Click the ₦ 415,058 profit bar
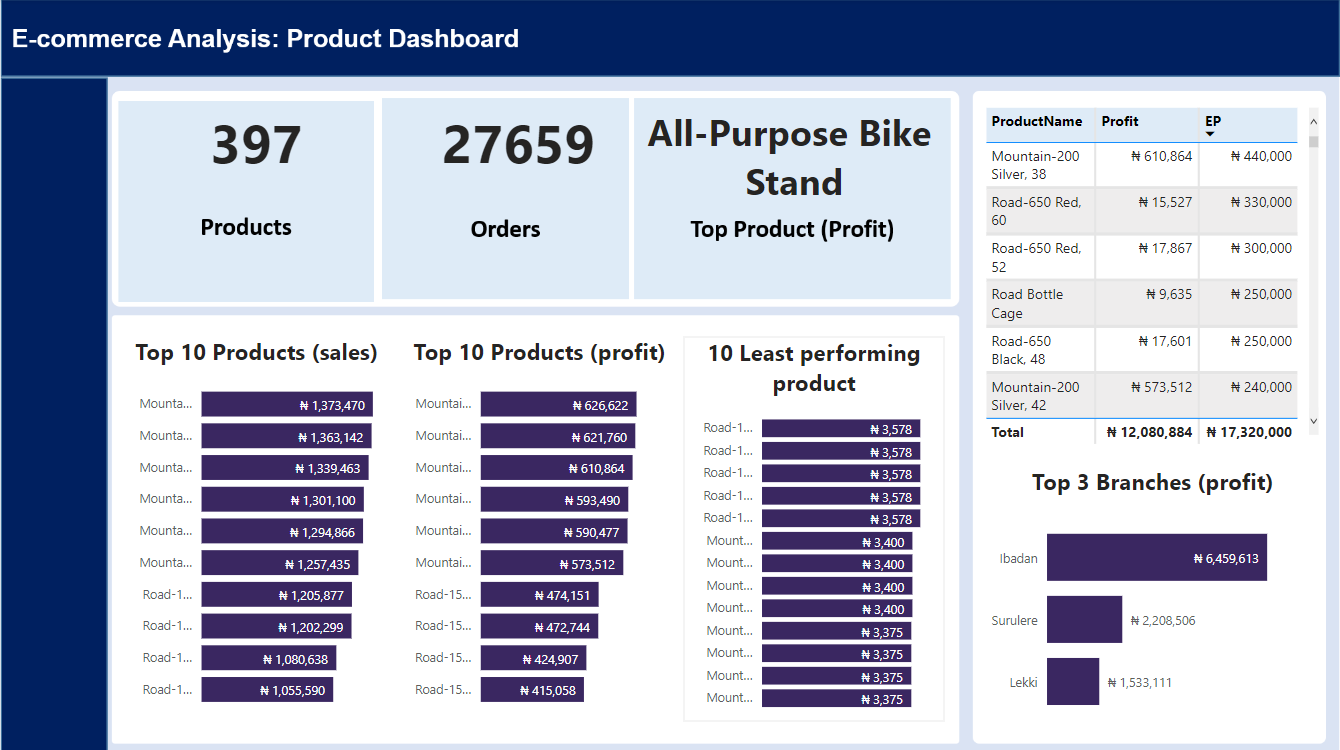The image size is (1340, 750). tap(532, 690)
